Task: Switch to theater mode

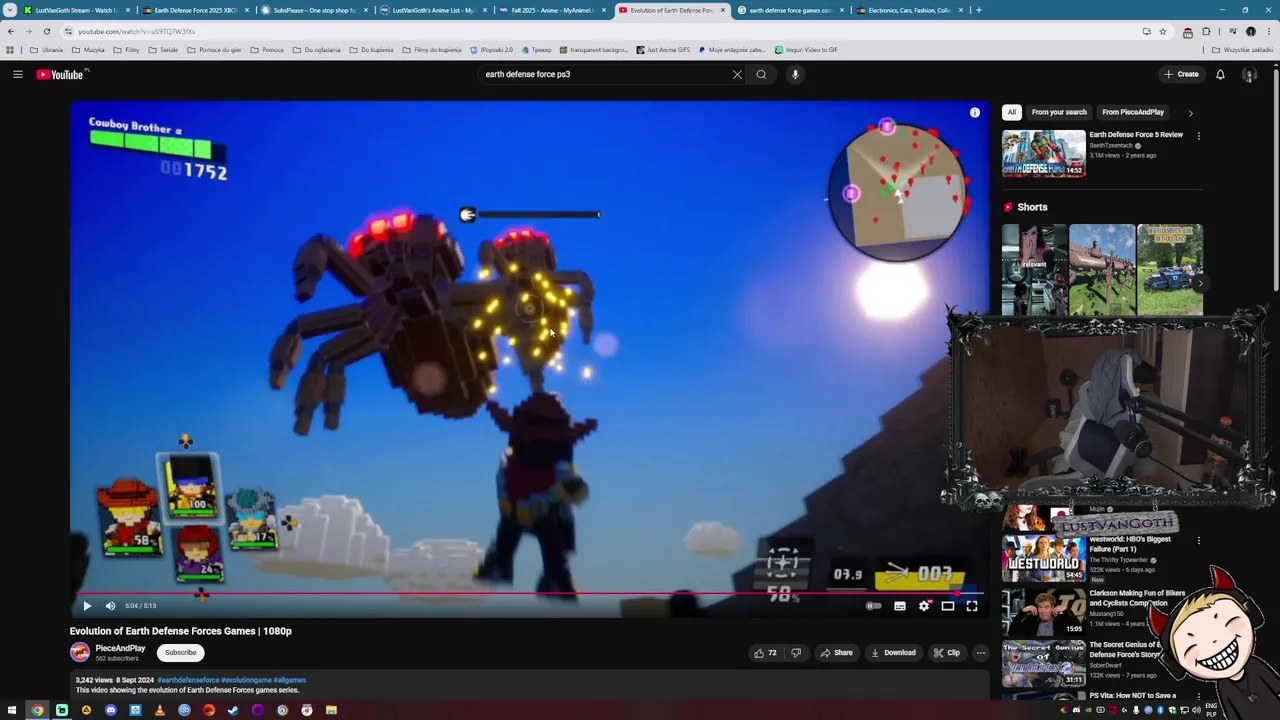Action: (947, 606)
